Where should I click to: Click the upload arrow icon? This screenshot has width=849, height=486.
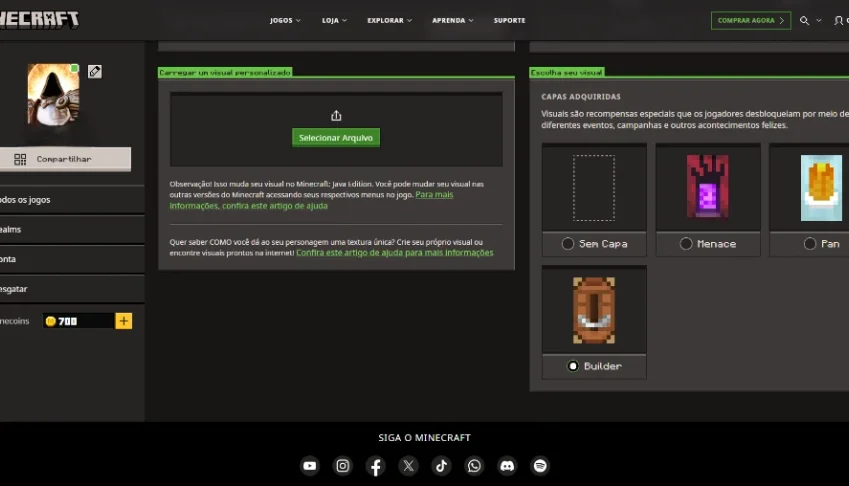(x=336, y=116)
